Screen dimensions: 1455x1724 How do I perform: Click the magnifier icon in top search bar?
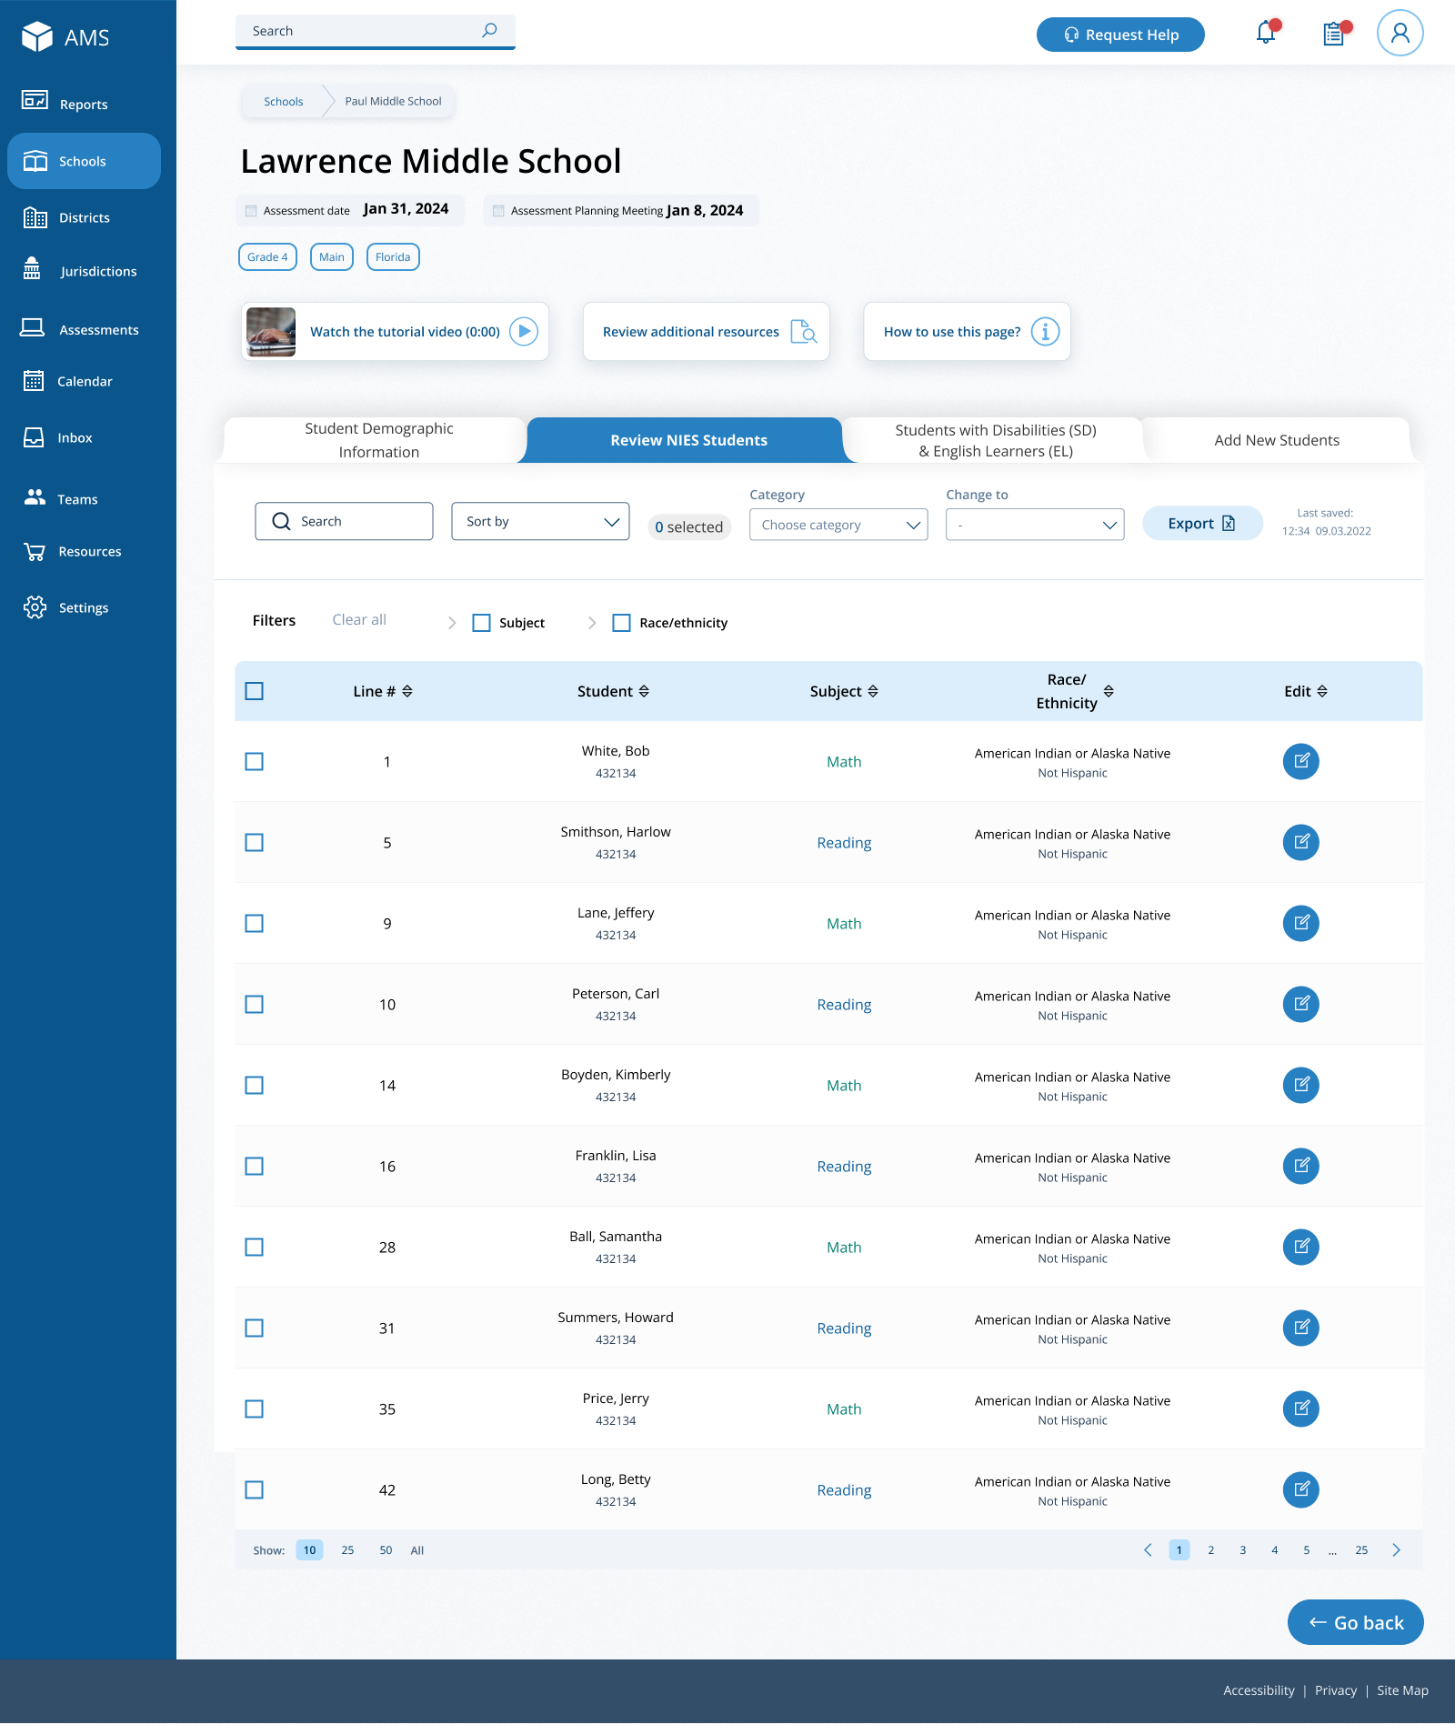[489, 31]
